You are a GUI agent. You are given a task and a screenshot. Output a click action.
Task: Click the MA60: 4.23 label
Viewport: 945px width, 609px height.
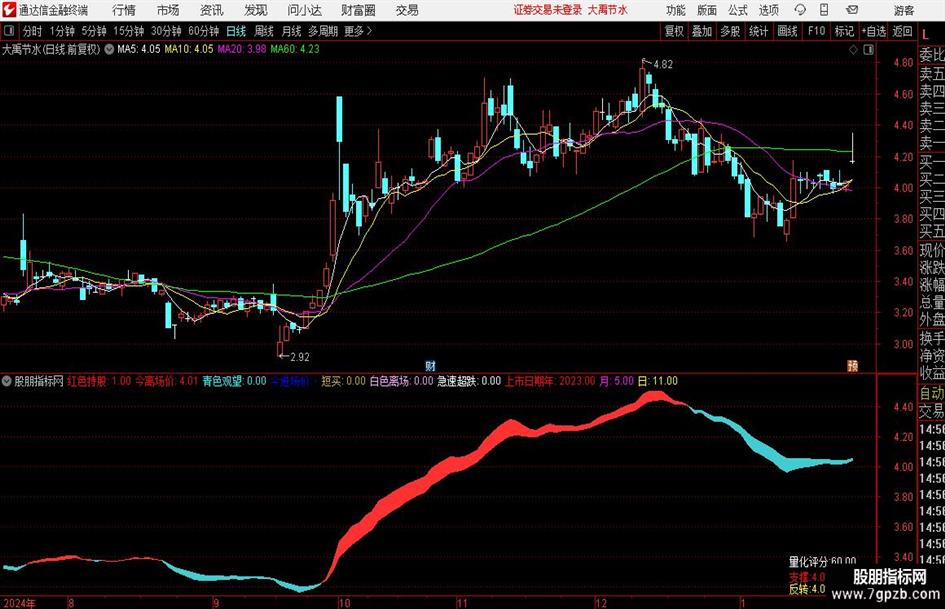pyautogui.click(x=295, y=49)
